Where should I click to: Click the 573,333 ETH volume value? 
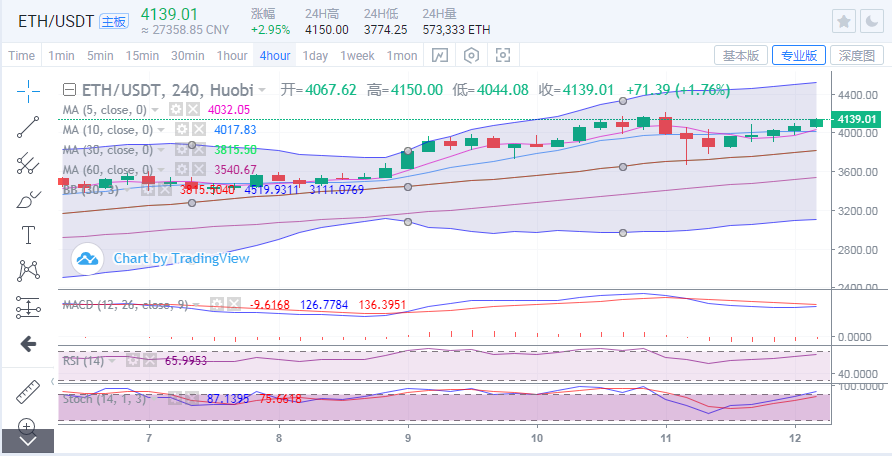tap(456, 30)
